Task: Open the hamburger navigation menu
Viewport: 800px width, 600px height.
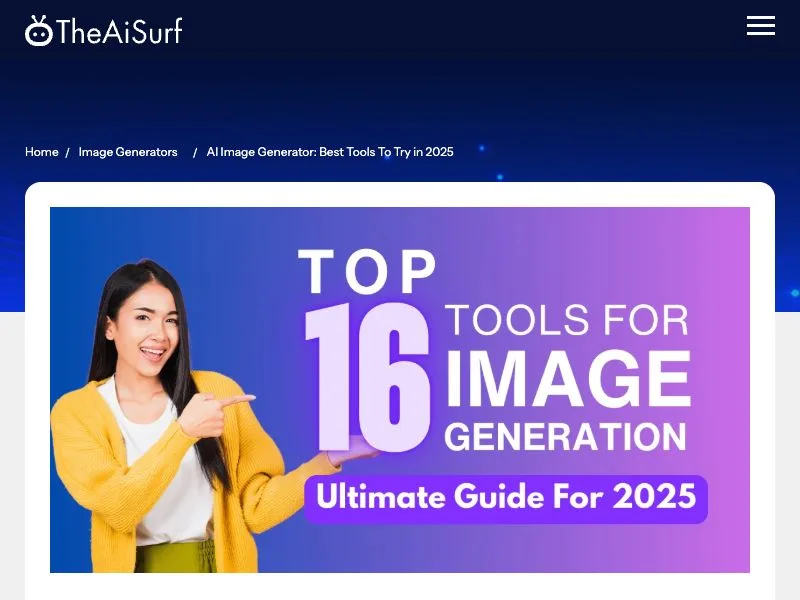Action: 761,26
